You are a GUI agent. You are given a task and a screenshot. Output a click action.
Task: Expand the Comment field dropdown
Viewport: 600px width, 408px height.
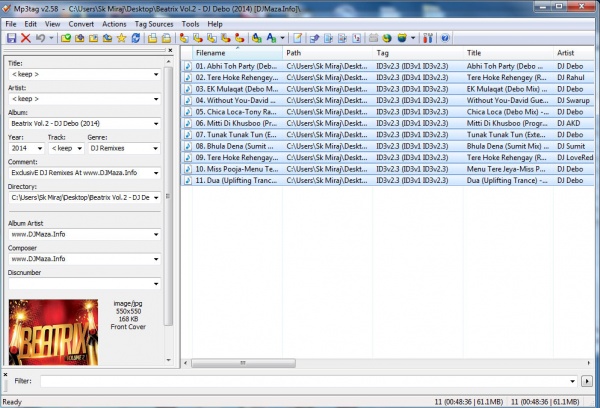tap(156, 173)
